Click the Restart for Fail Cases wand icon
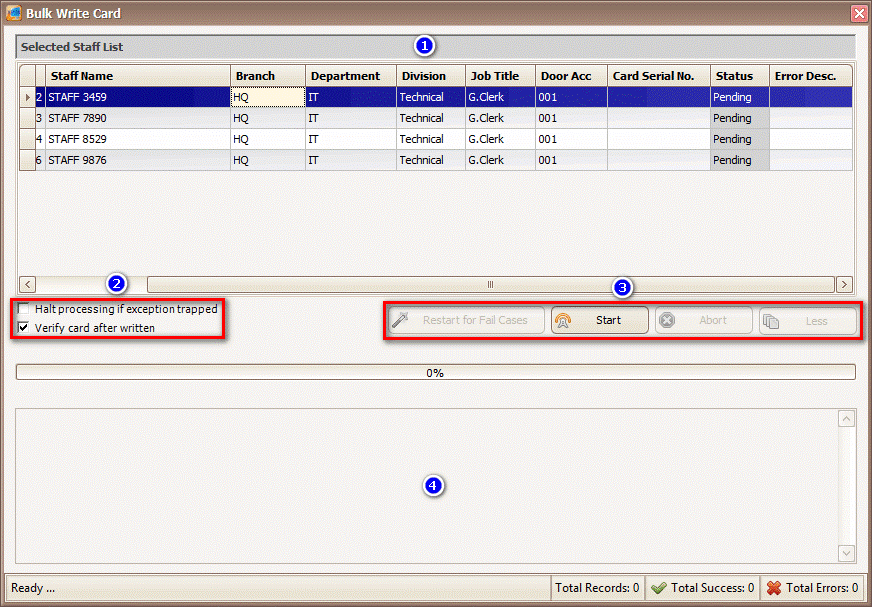The height and width of the screenshot is (607, 872). (x=399, y=321)
